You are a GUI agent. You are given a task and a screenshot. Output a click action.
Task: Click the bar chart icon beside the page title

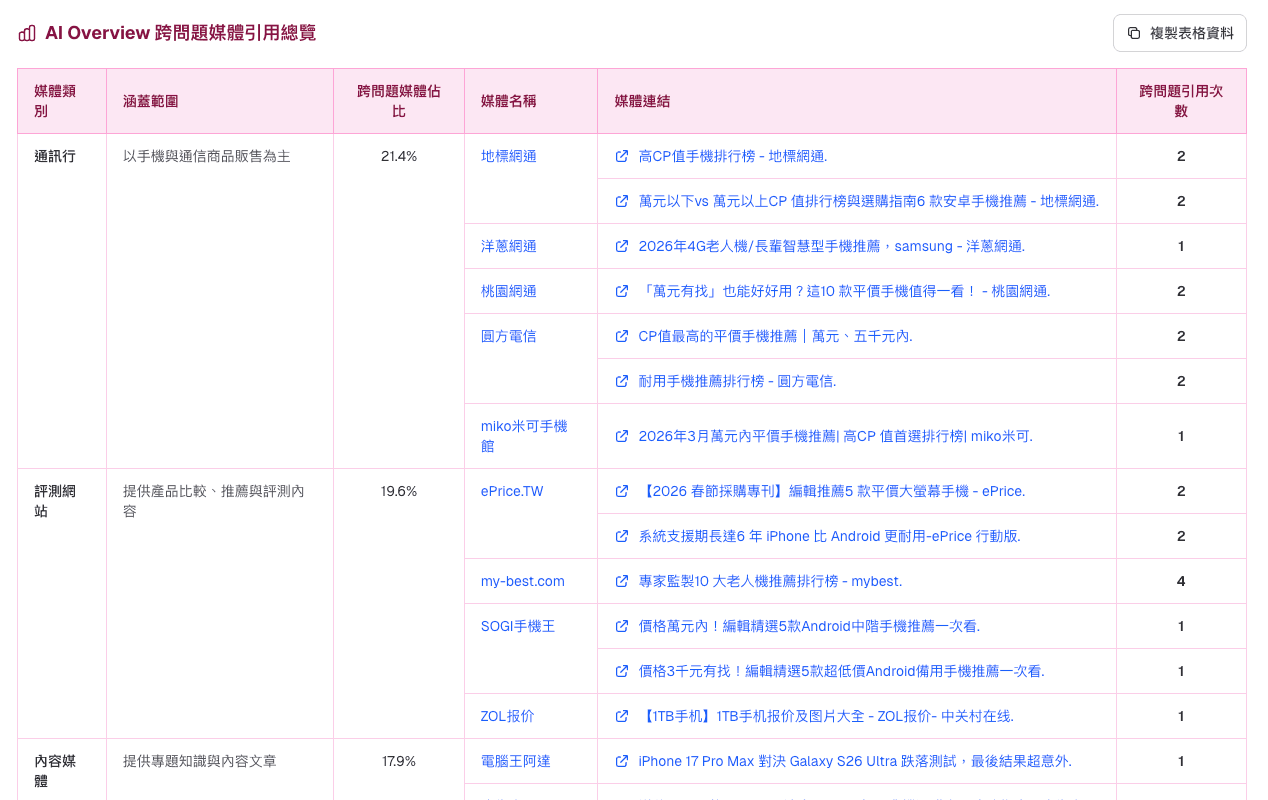pyautogui.click(x=25, y=32)
